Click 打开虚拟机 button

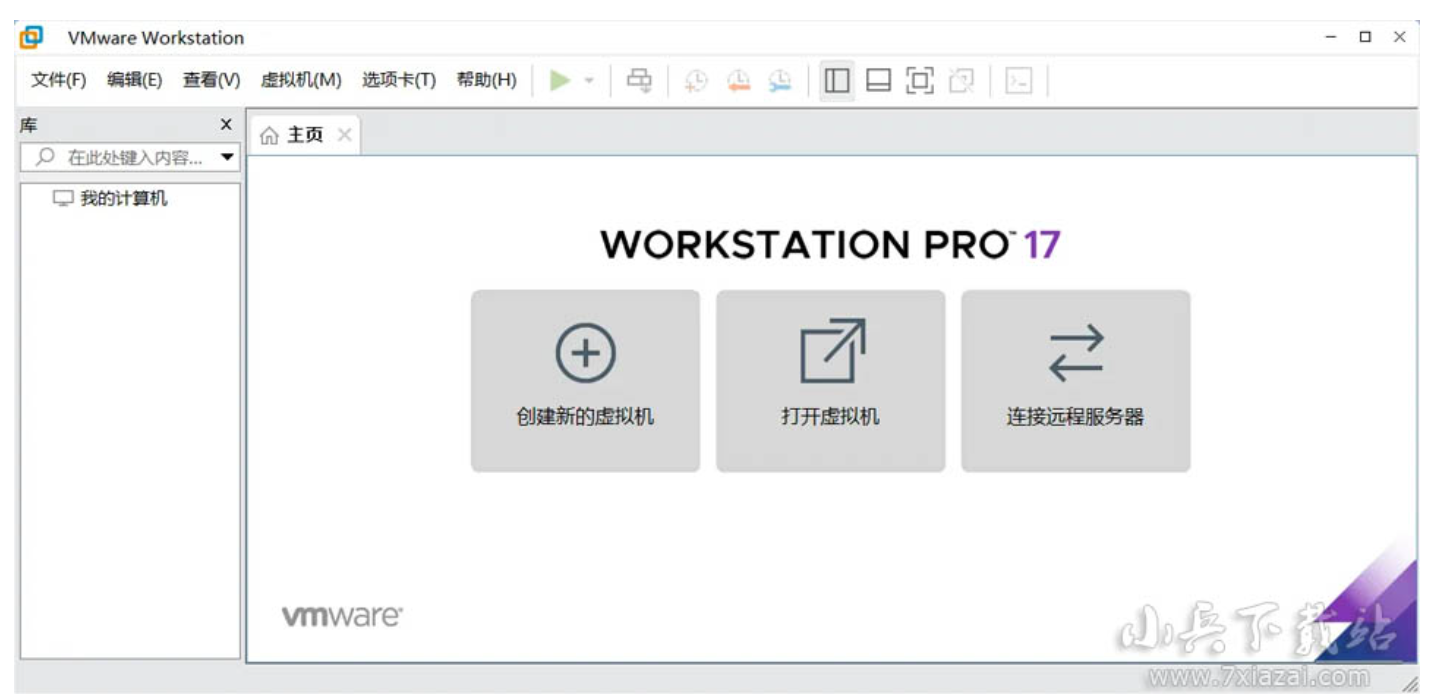[830, 381]
